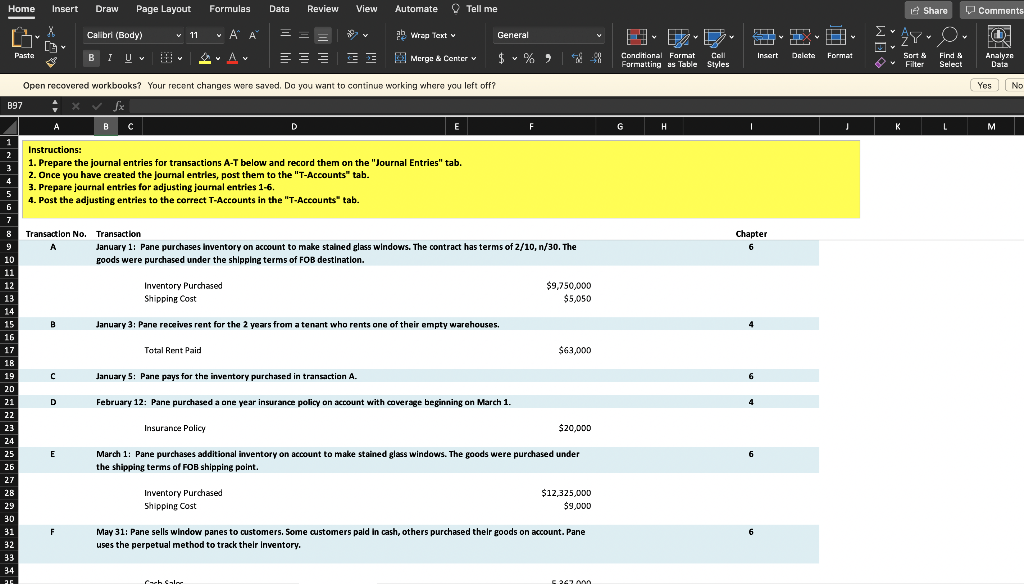Click the Share button
1024x584 pixels.
(x=927, y=10)
